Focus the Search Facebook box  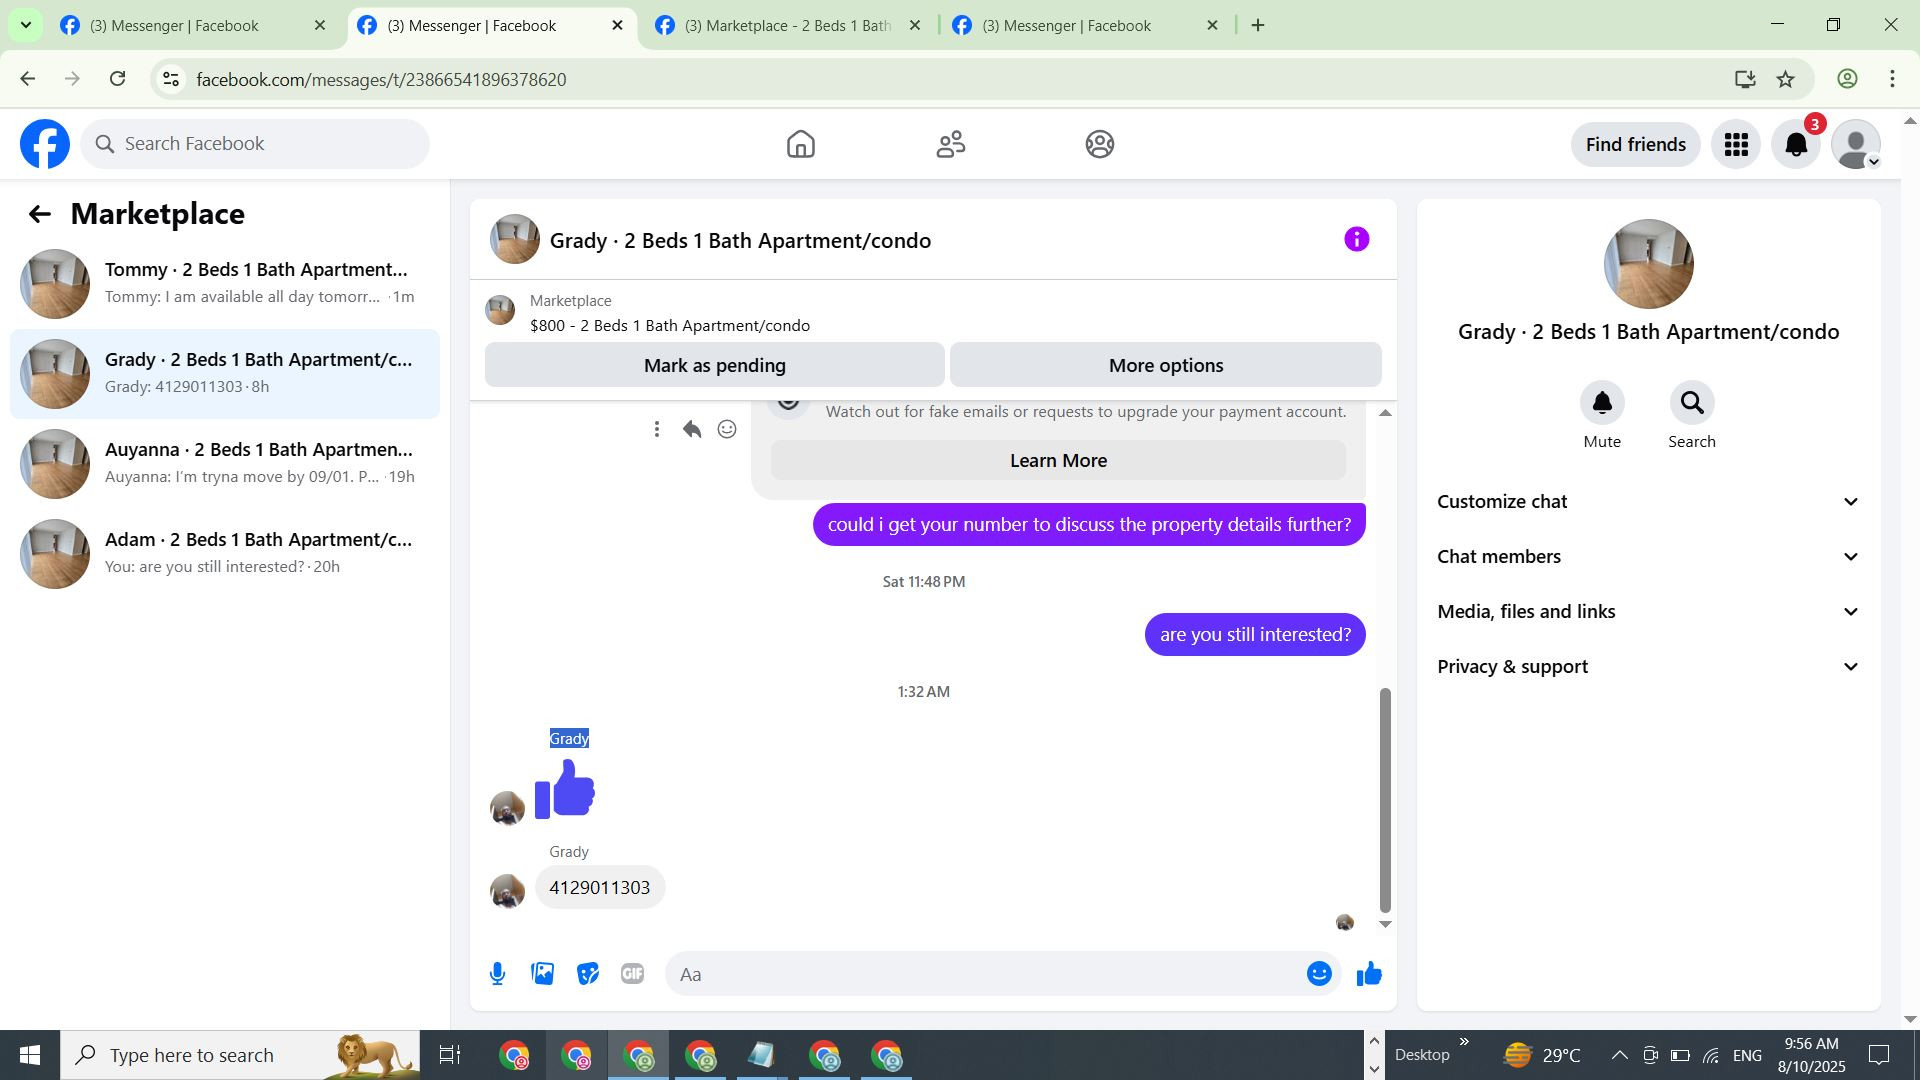(x=255, y=144)
